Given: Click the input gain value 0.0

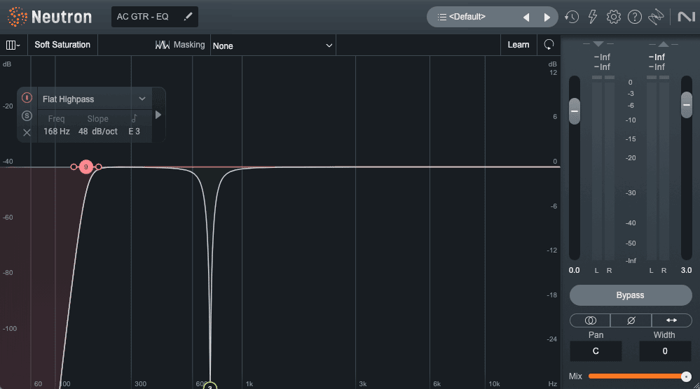Looking at the screenshot, I should [574, 270].
